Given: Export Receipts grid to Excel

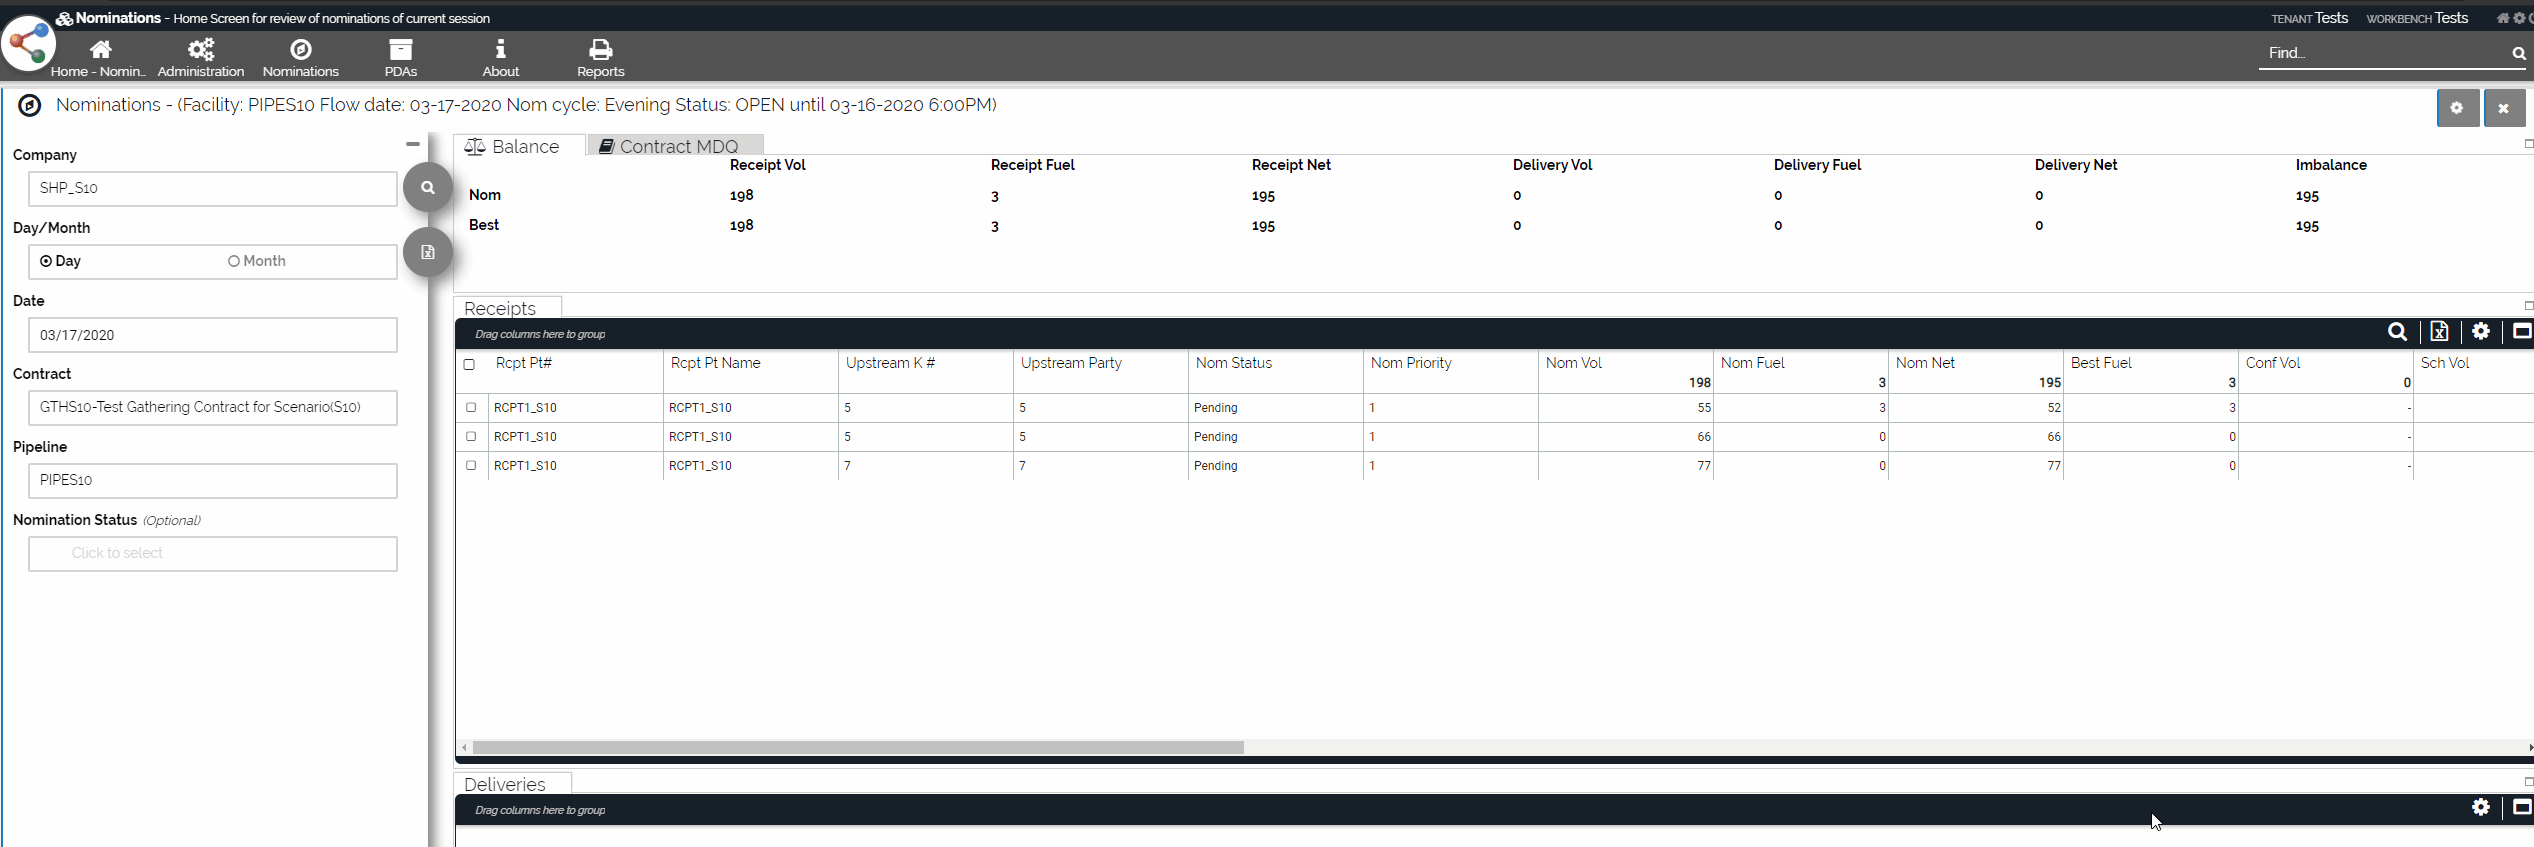Looking at the screenshot, I should [2439, 332].
